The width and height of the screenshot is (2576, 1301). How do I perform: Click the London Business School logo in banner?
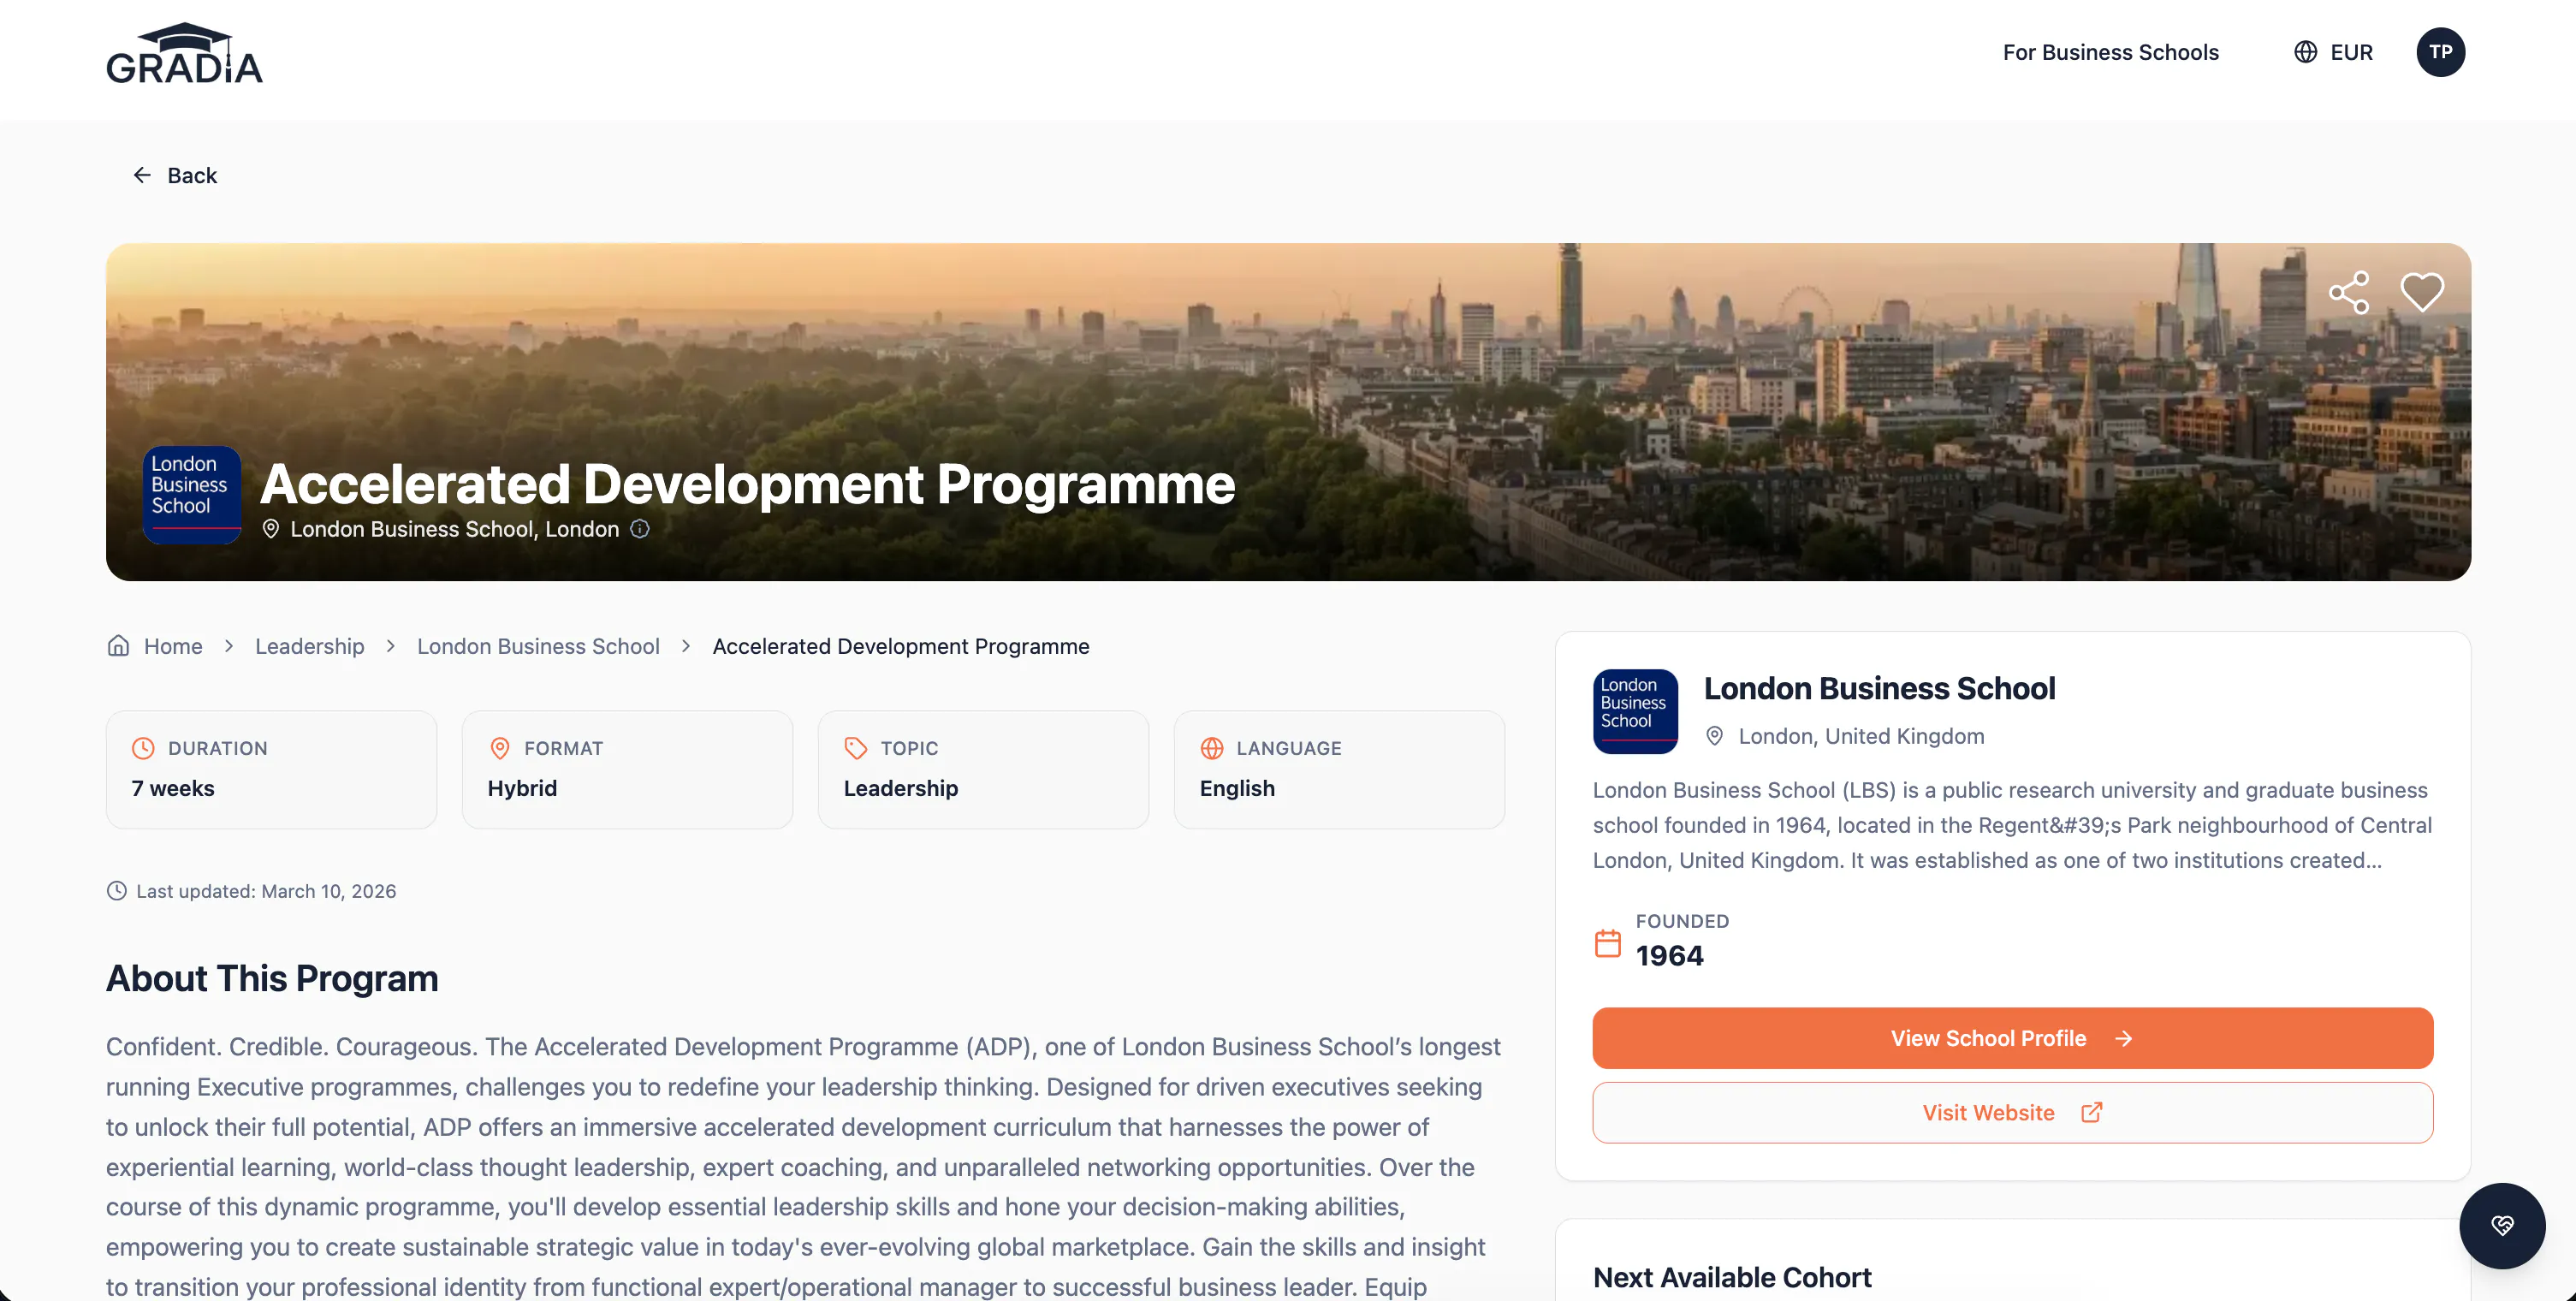(192, 494)
